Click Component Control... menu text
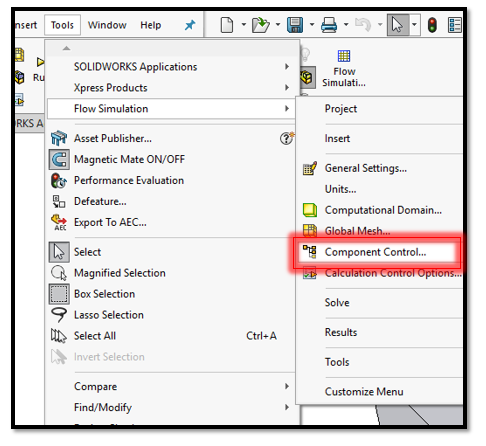Screen dimensions: 486x446 pos(375,252)
